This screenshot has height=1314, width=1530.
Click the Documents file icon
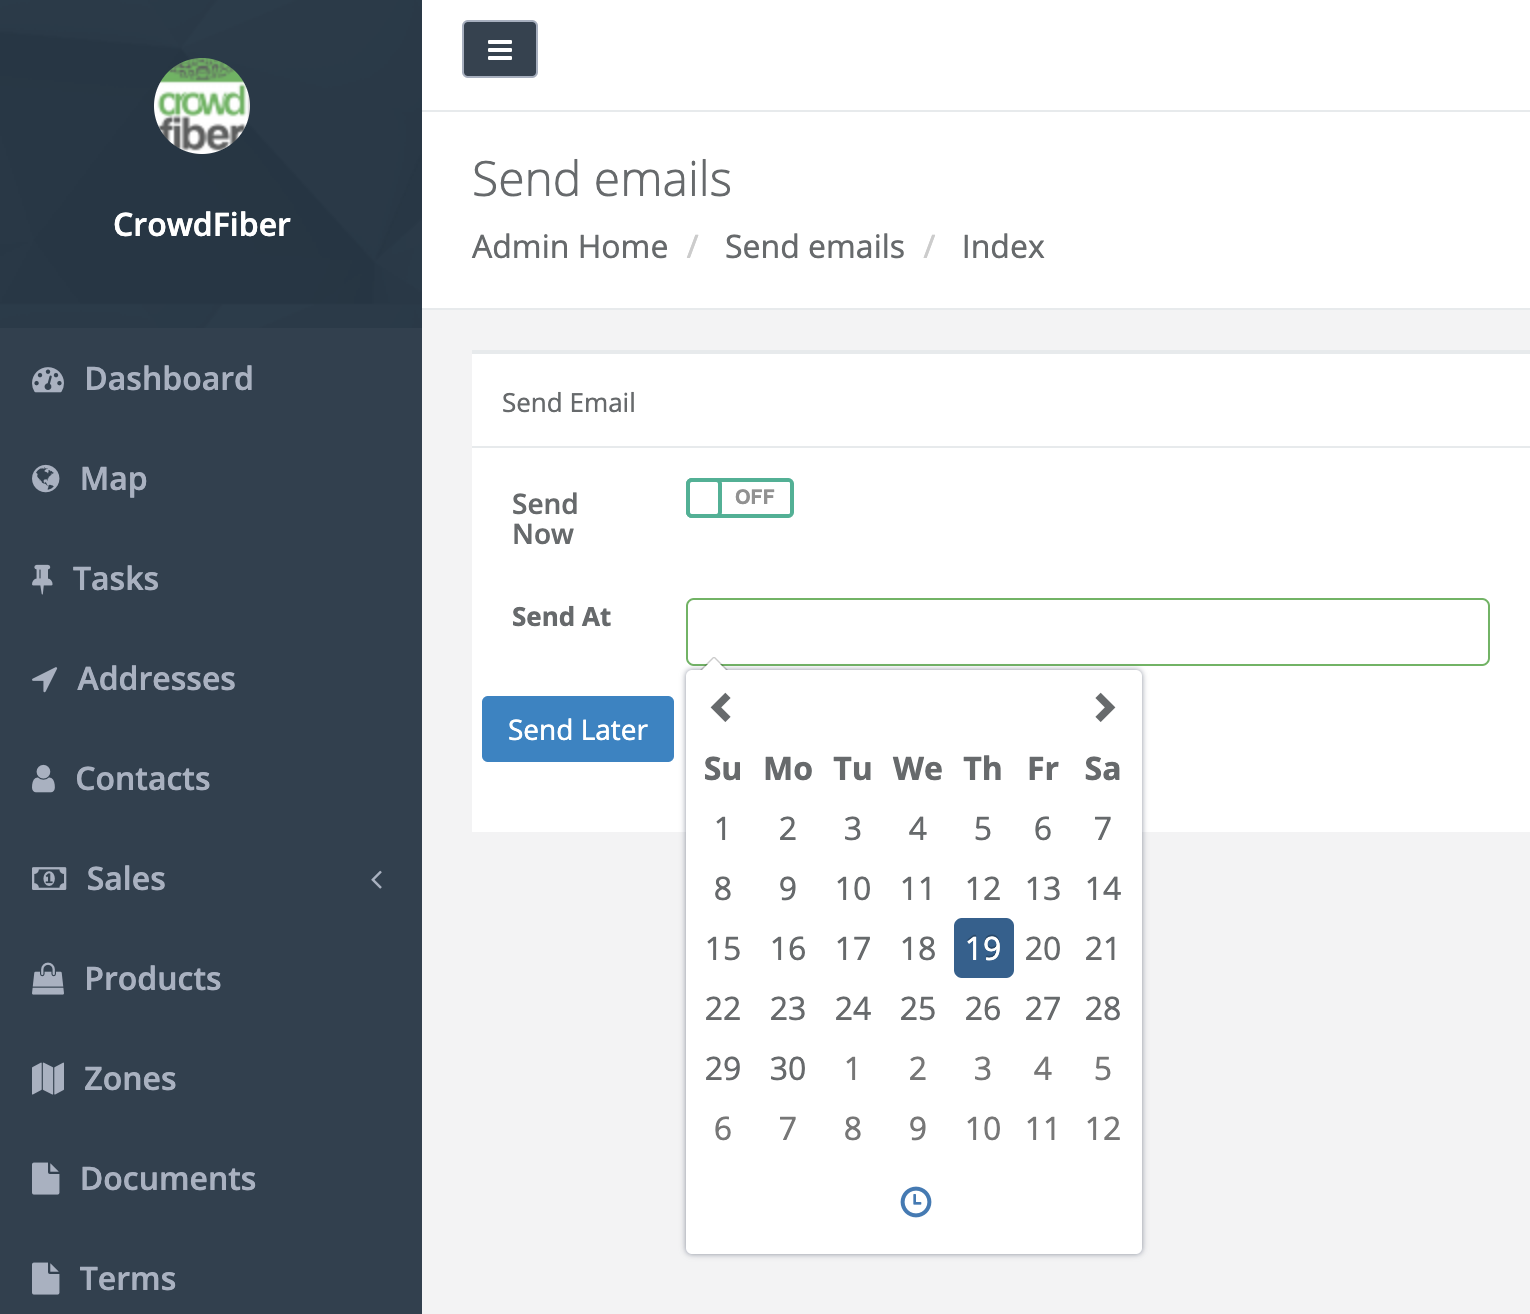pyautogui.click(x=46, y=1179)
